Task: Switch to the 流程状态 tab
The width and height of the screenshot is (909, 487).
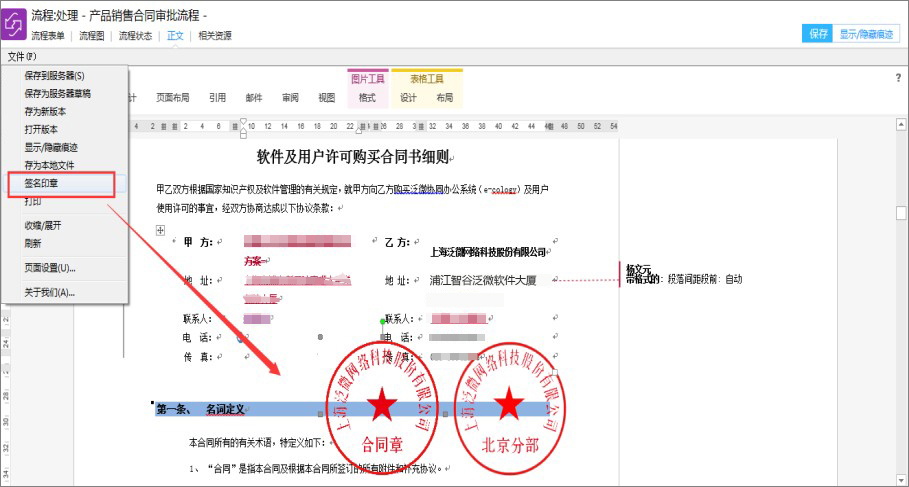Action: click(x=136, y=36)
